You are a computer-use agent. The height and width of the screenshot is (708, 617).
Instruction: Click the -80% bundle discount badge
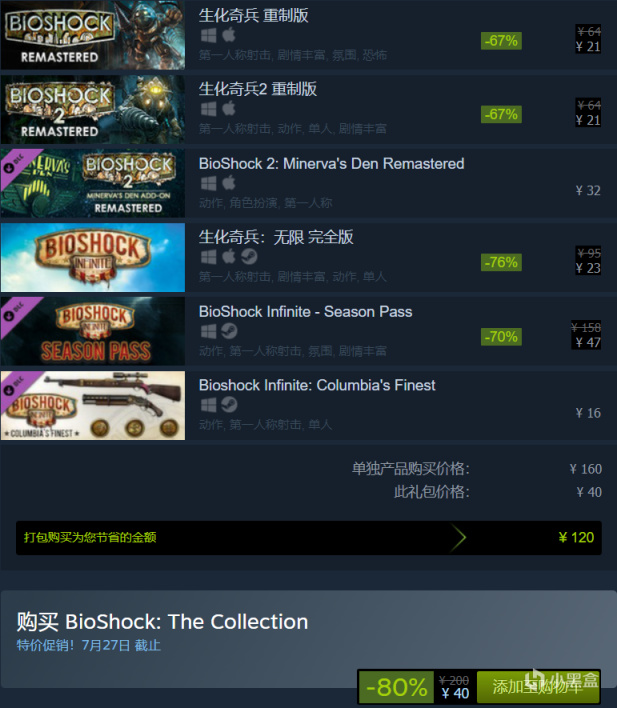[x=397, y=687]
